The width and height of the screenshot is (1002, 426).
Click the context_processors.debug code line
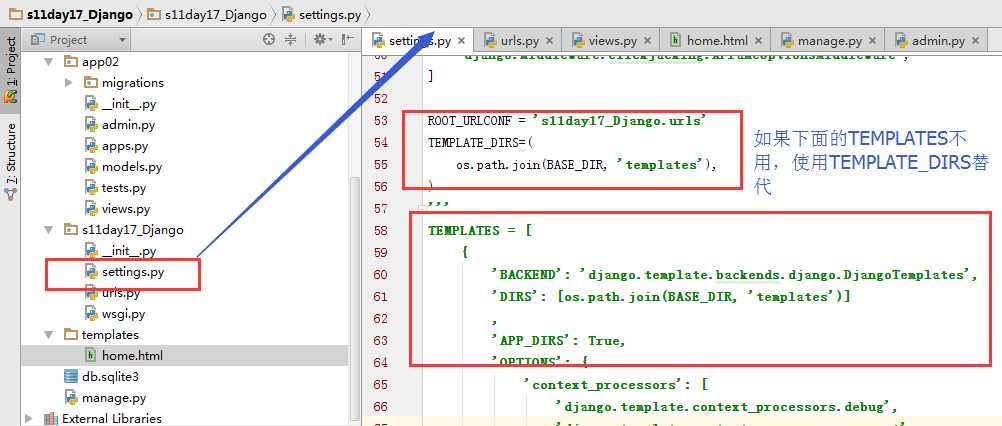[x=727, y=406]
